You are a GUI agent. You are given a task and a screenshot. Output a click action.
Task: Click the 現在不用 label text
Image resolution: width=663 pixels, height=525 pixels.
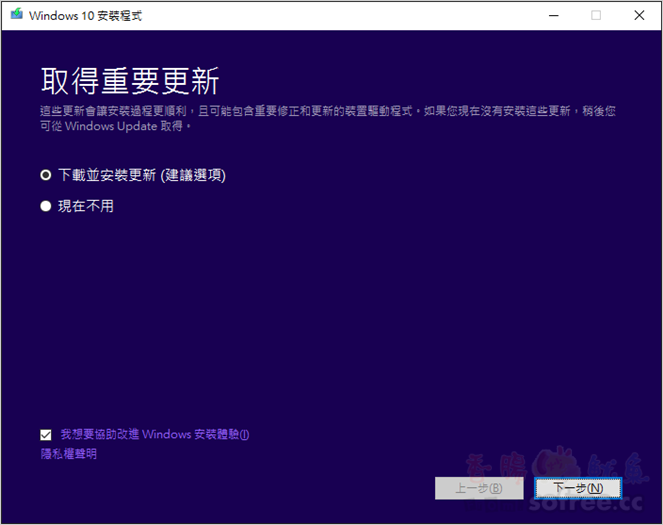click(x=86, y=206)
